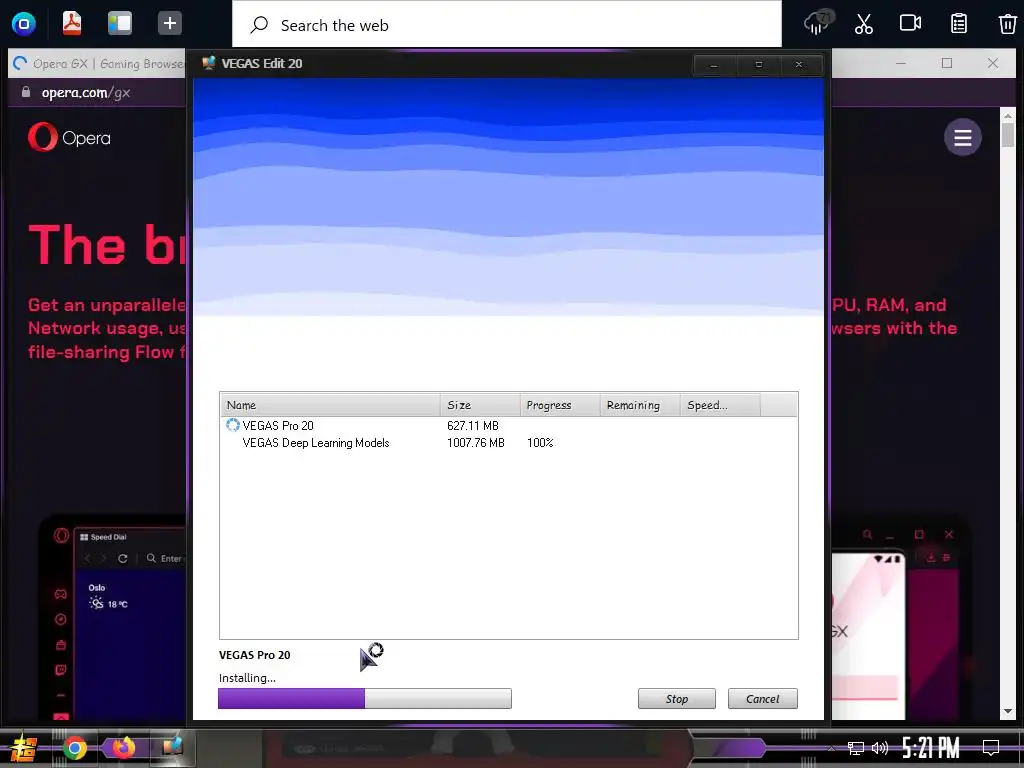
Task: Click the lock icon in Opera address bar
Action: click(26, 92)
